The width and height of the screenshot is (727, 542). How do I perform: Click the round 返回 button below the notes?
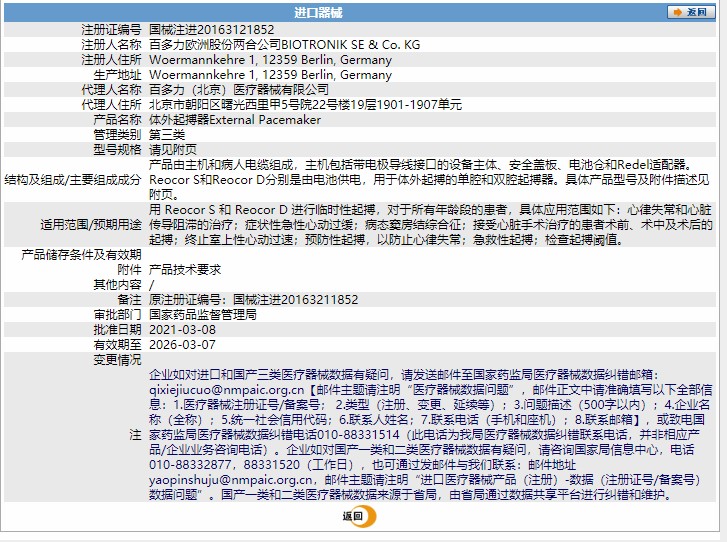point(359,516)
